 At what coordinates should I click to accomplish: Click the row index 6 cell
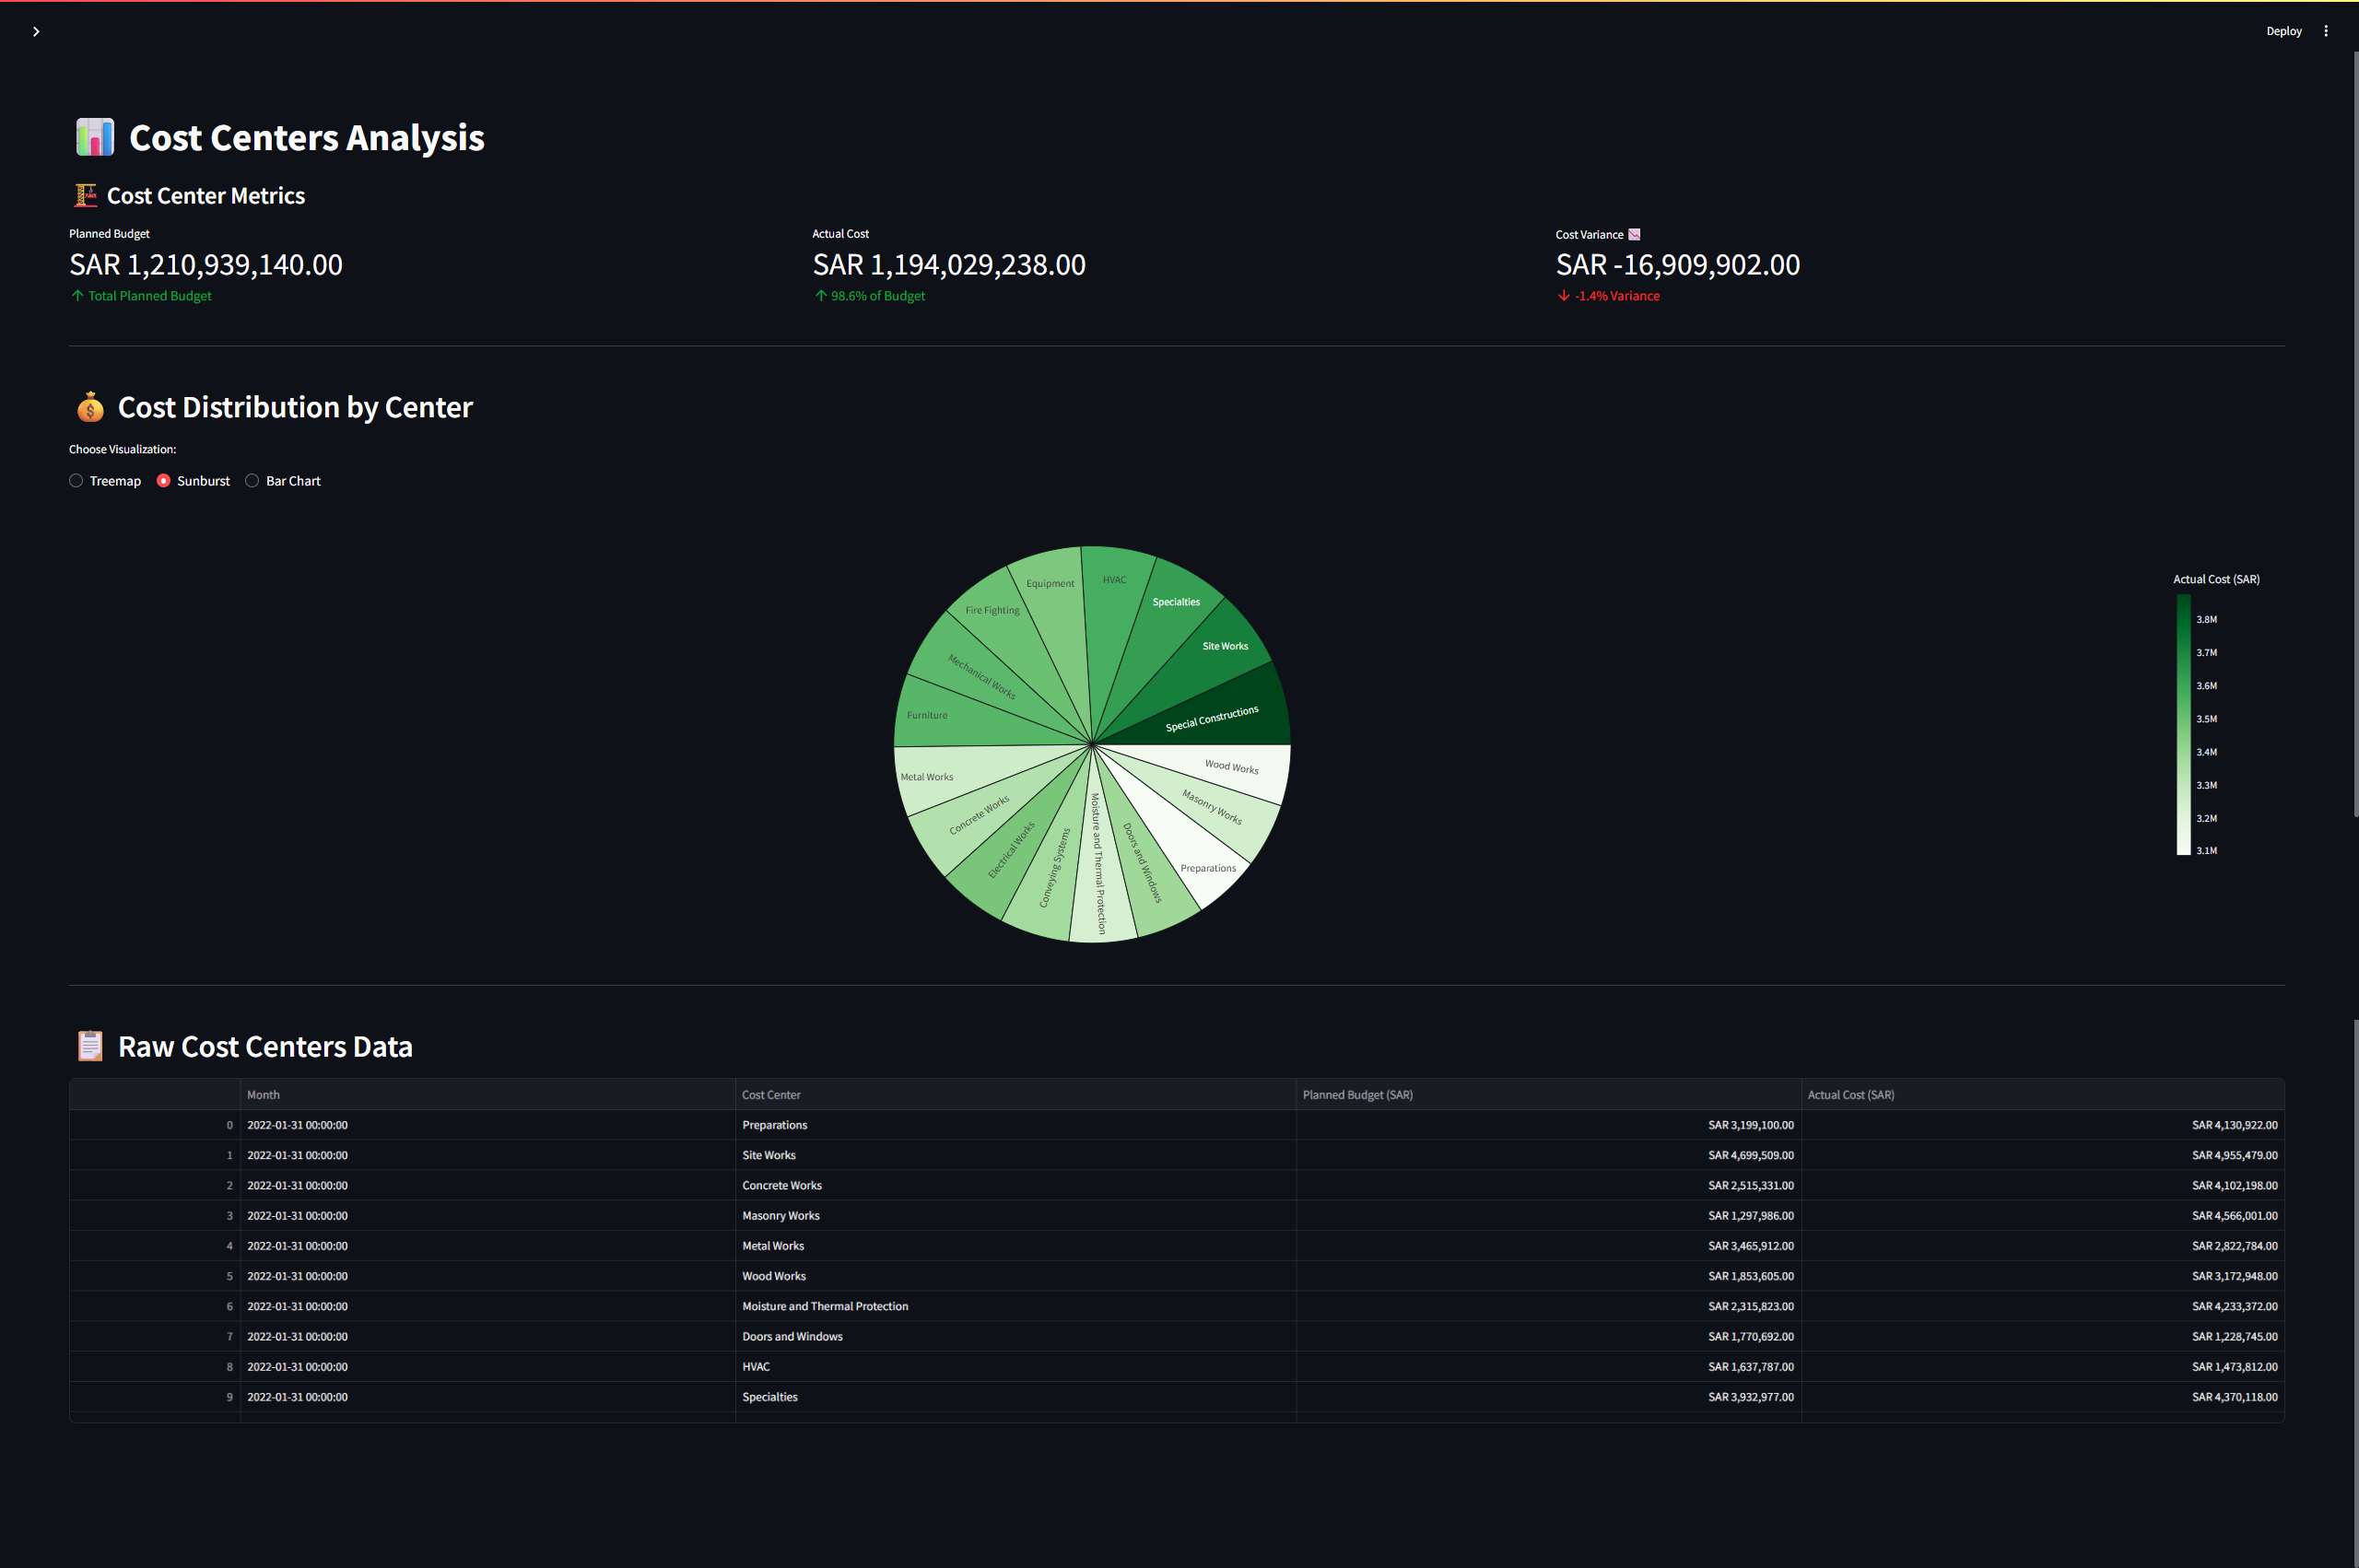coord(155,1306)
